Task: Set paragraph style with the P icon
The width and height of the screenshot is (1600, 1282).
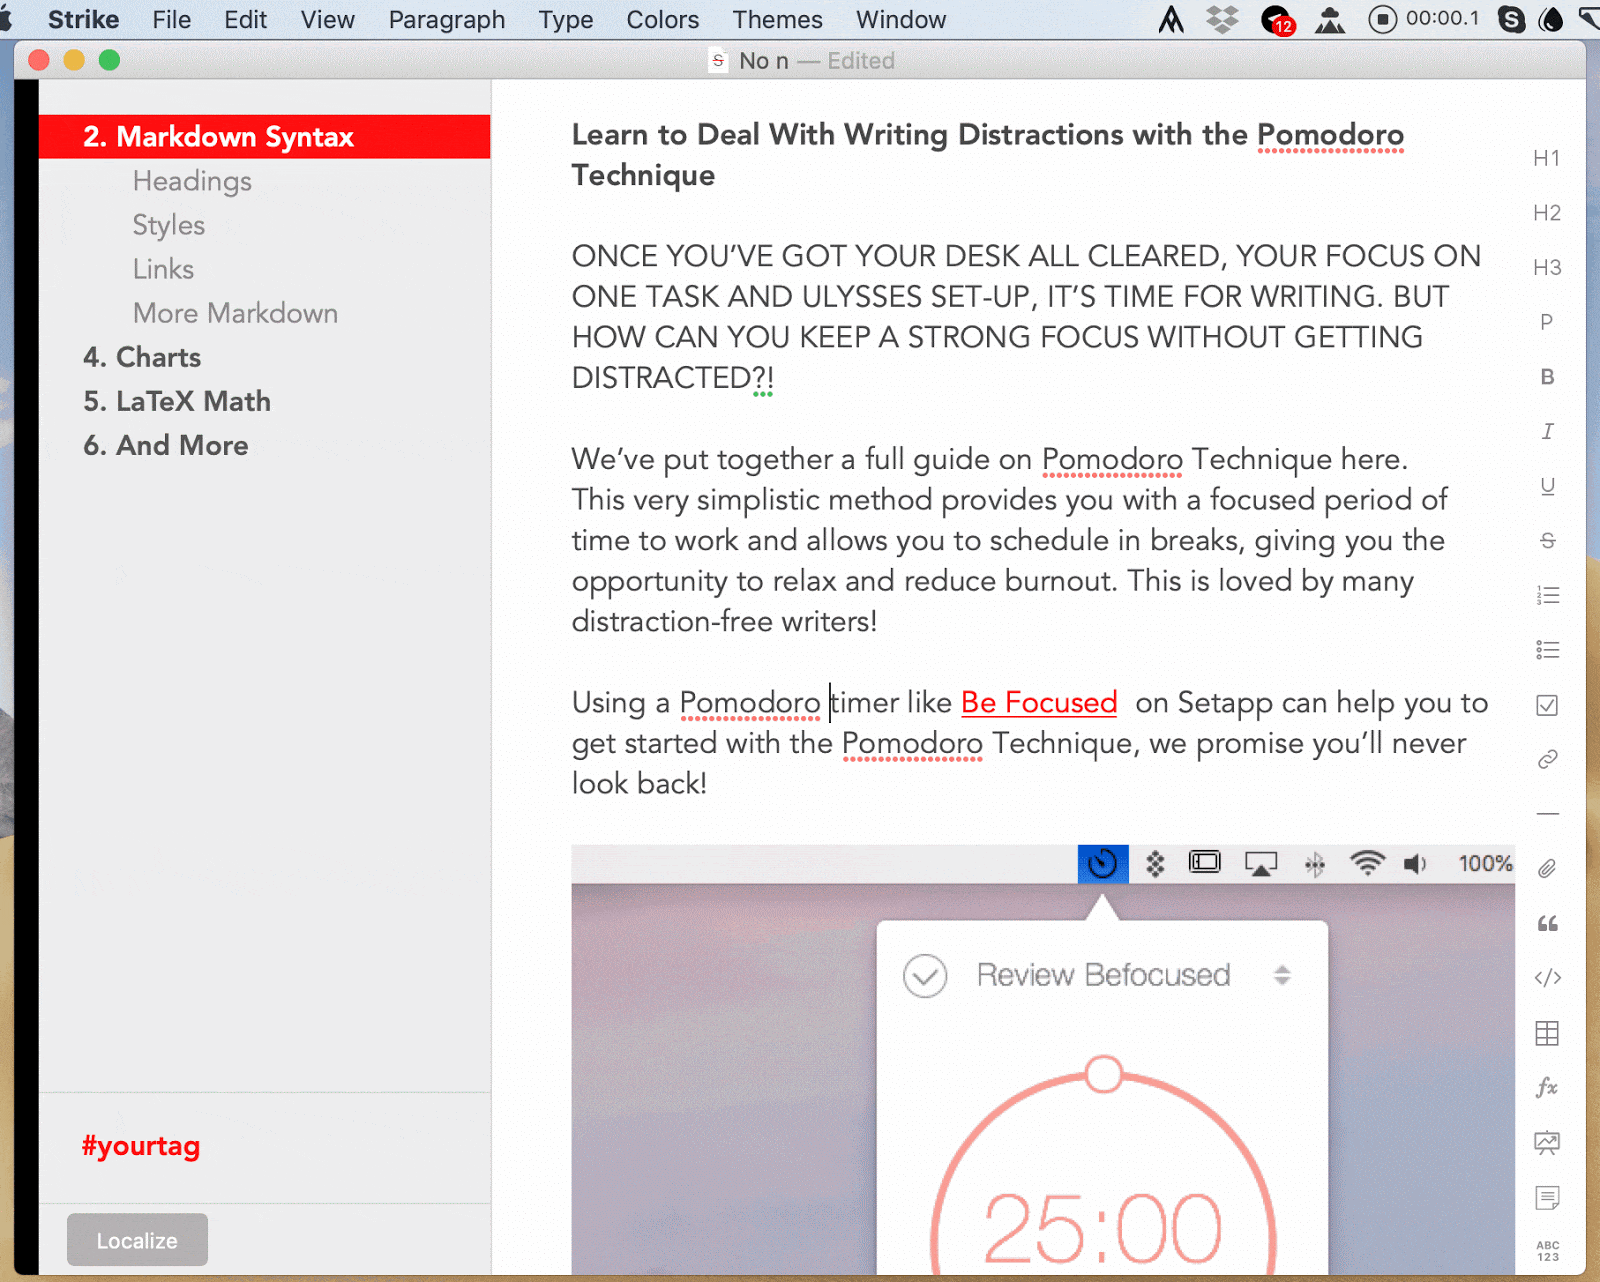Action: [1546, 322]
